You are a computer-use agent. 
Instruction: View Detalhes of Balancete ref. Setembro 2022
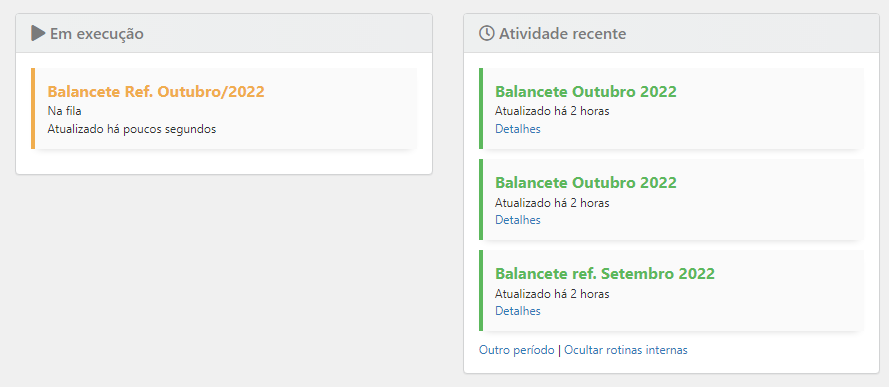coord(518,311)
